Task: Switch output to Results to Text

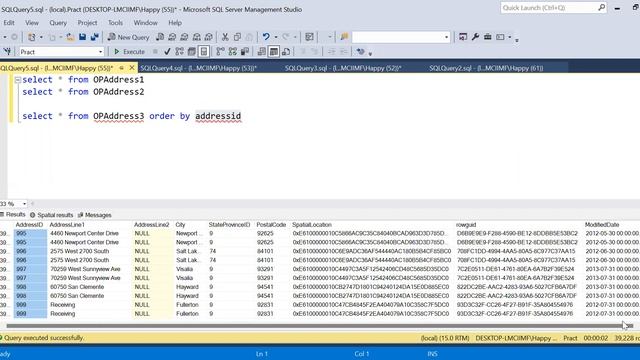Action: click(x=262, y=51)
